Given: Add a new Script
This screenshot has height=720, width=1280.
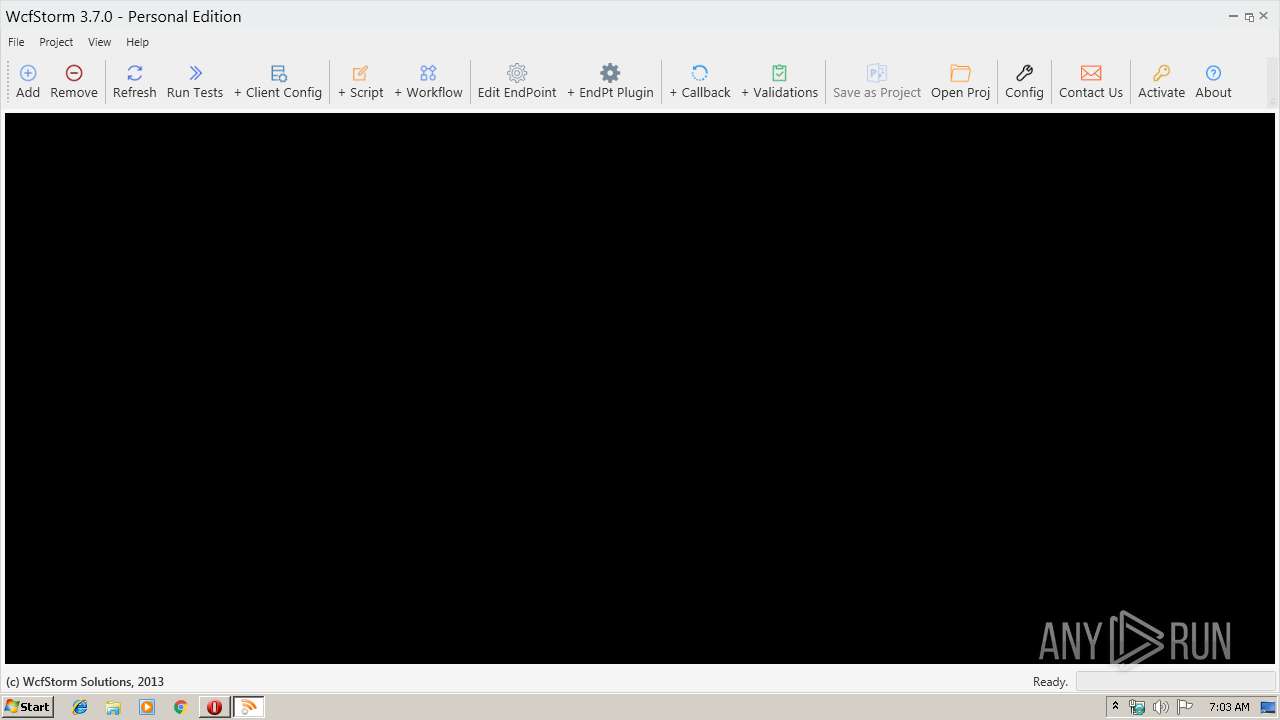Looking at the screenshot, I should coord(361,81).
